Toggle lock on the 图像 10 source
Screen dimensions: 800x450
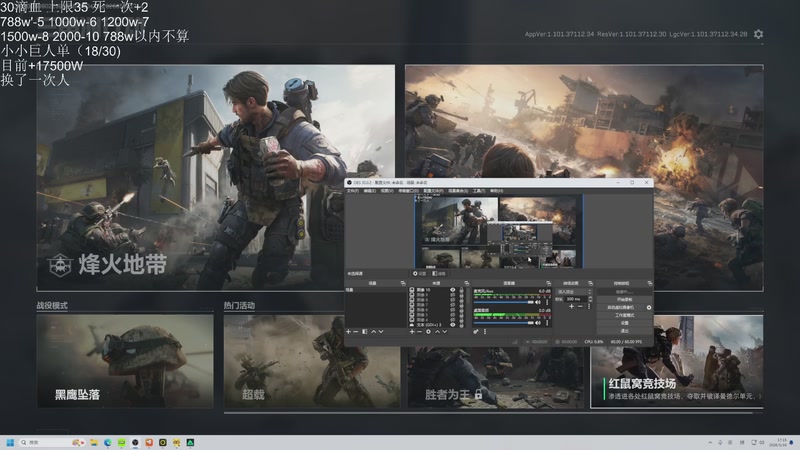pyautogui.click(x=462, y=290)
